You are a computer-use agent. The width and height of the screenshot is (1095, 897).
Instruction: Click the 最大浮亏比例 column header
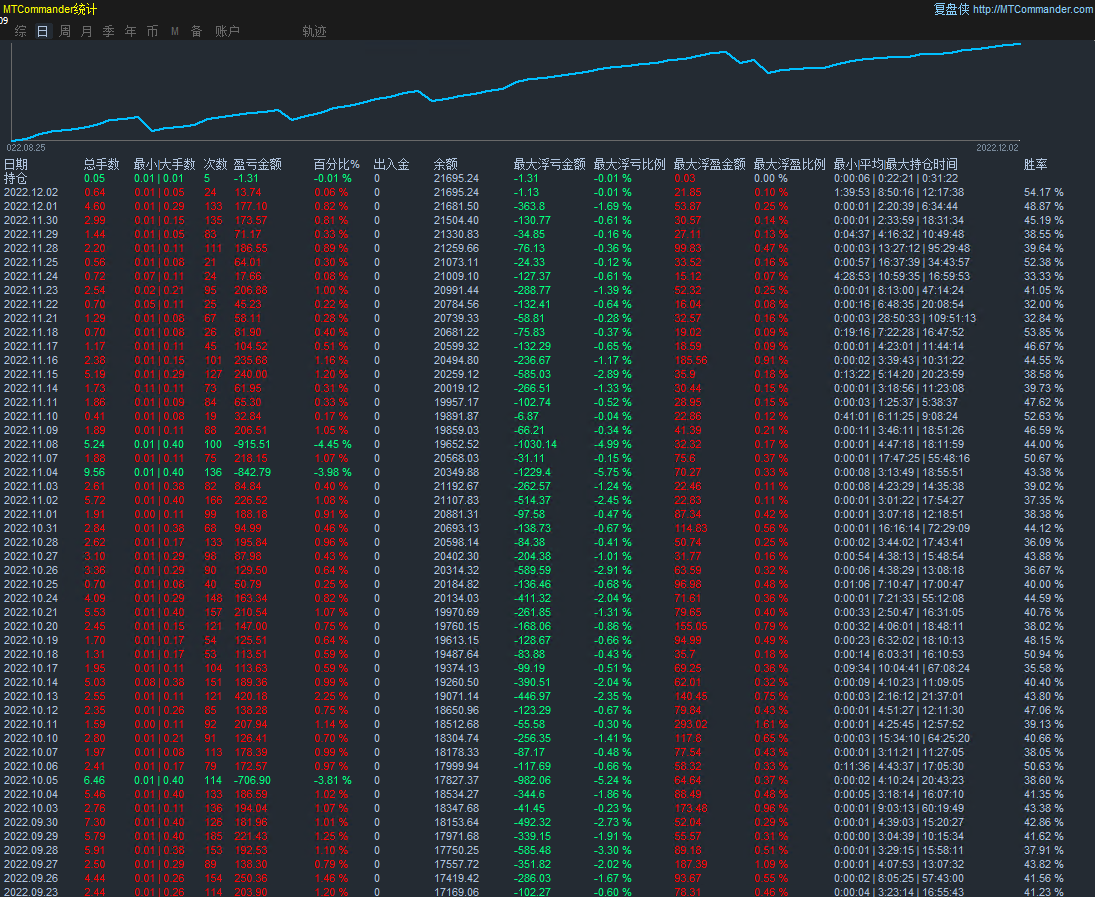pyautogui.click(x=630, y=164)
